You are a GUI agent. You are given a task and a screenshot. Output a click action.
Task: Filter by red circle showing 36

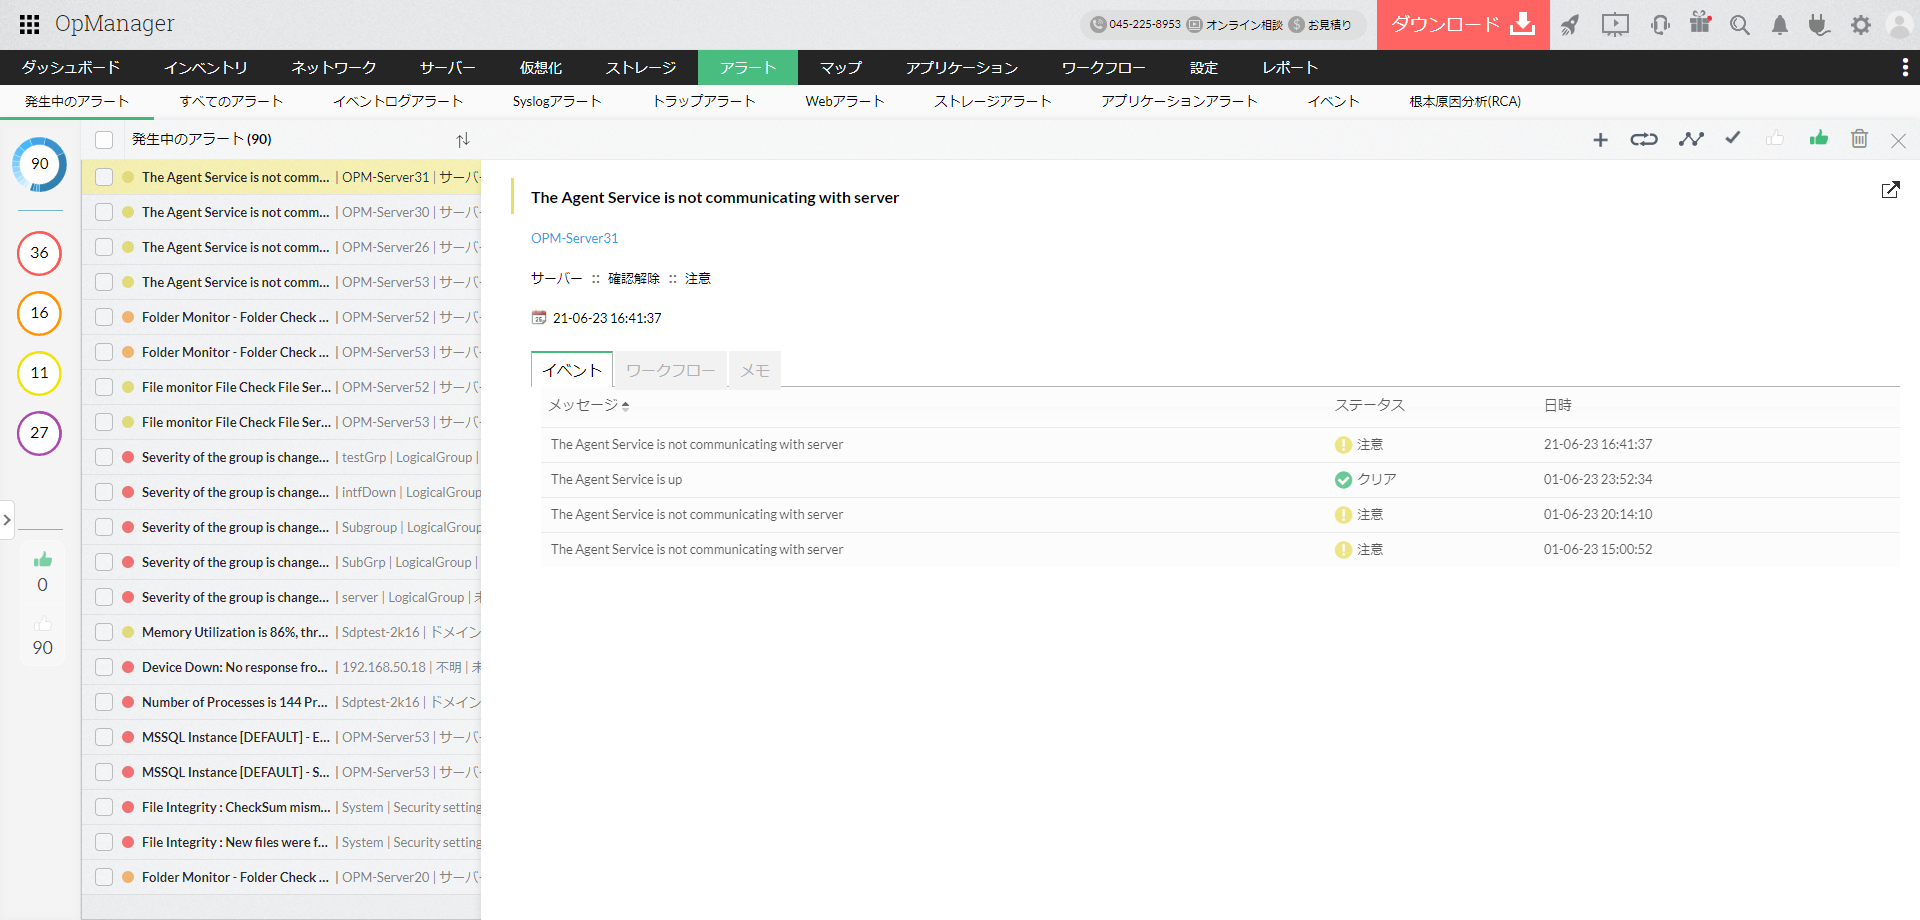pos(40,253)
